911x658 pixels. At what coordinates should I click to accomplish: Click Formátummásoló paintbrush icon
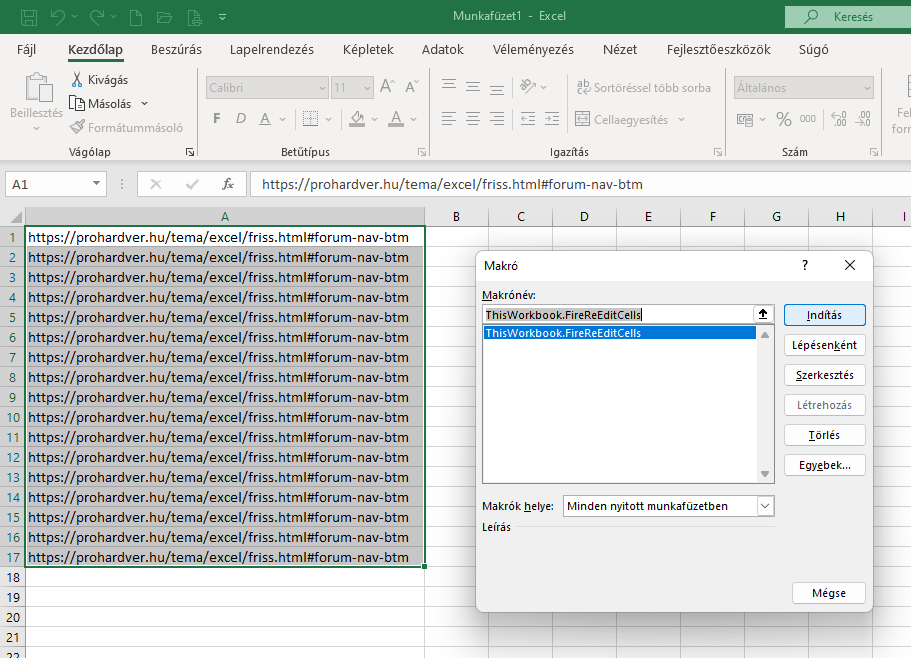(x=77, y=127)
